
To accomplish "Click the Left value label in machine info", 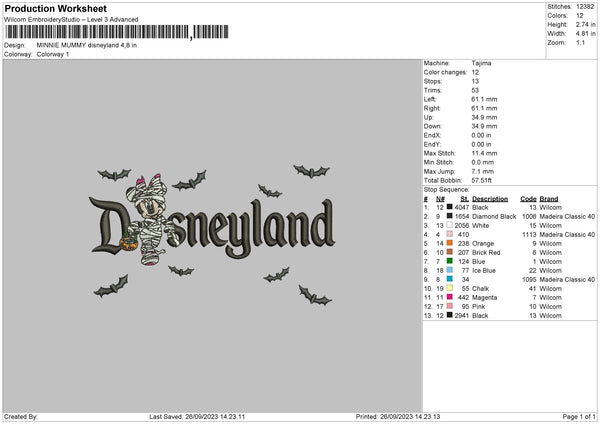I will click(x=429, y=99).
